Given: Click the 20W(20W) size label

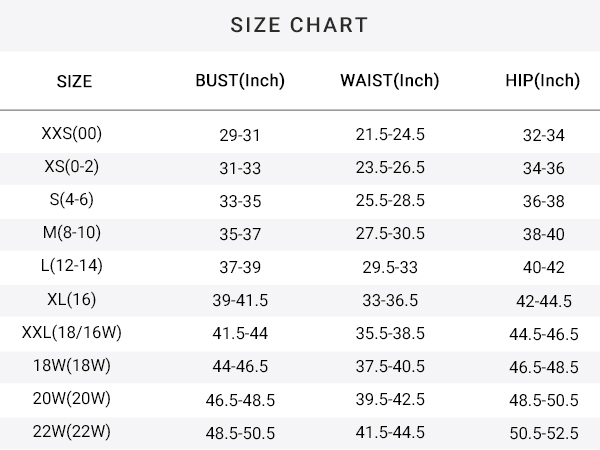Looking at the screenshot, I should pyautogui.click(x=72, y=399).
